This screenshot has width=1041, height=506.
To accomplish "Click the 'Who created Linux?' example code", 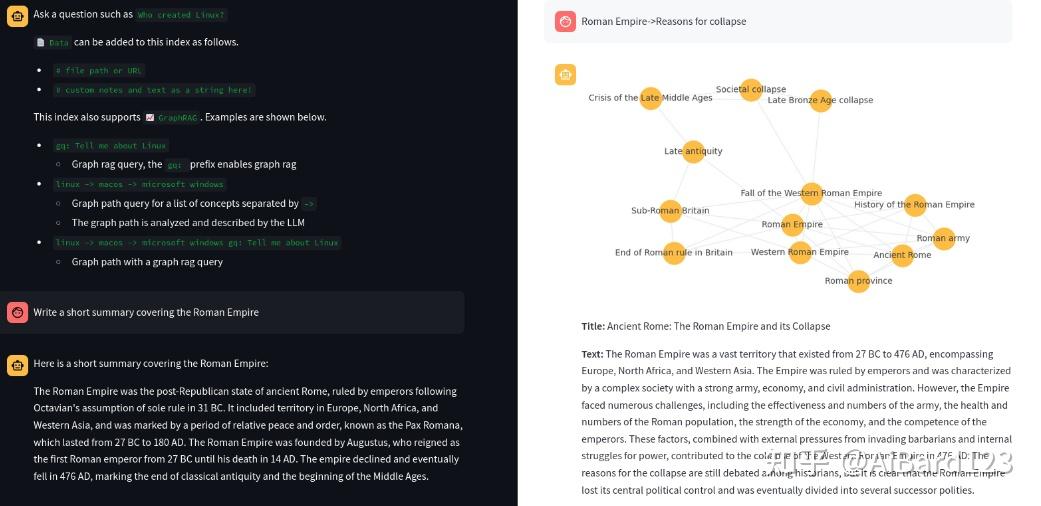I will click(x=181, y=15).
